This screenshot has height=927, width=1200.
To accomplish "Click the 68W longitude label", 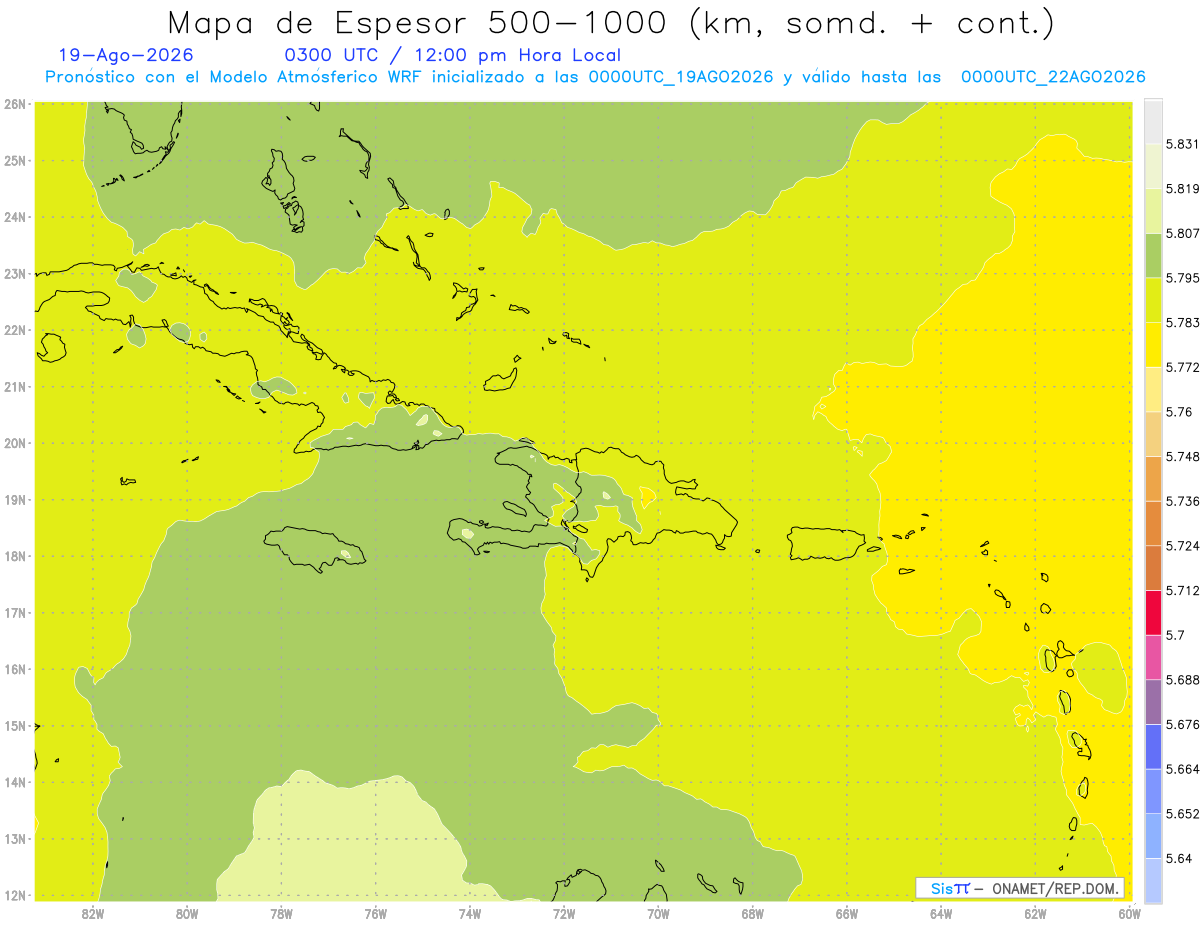I will pos(753,913).
